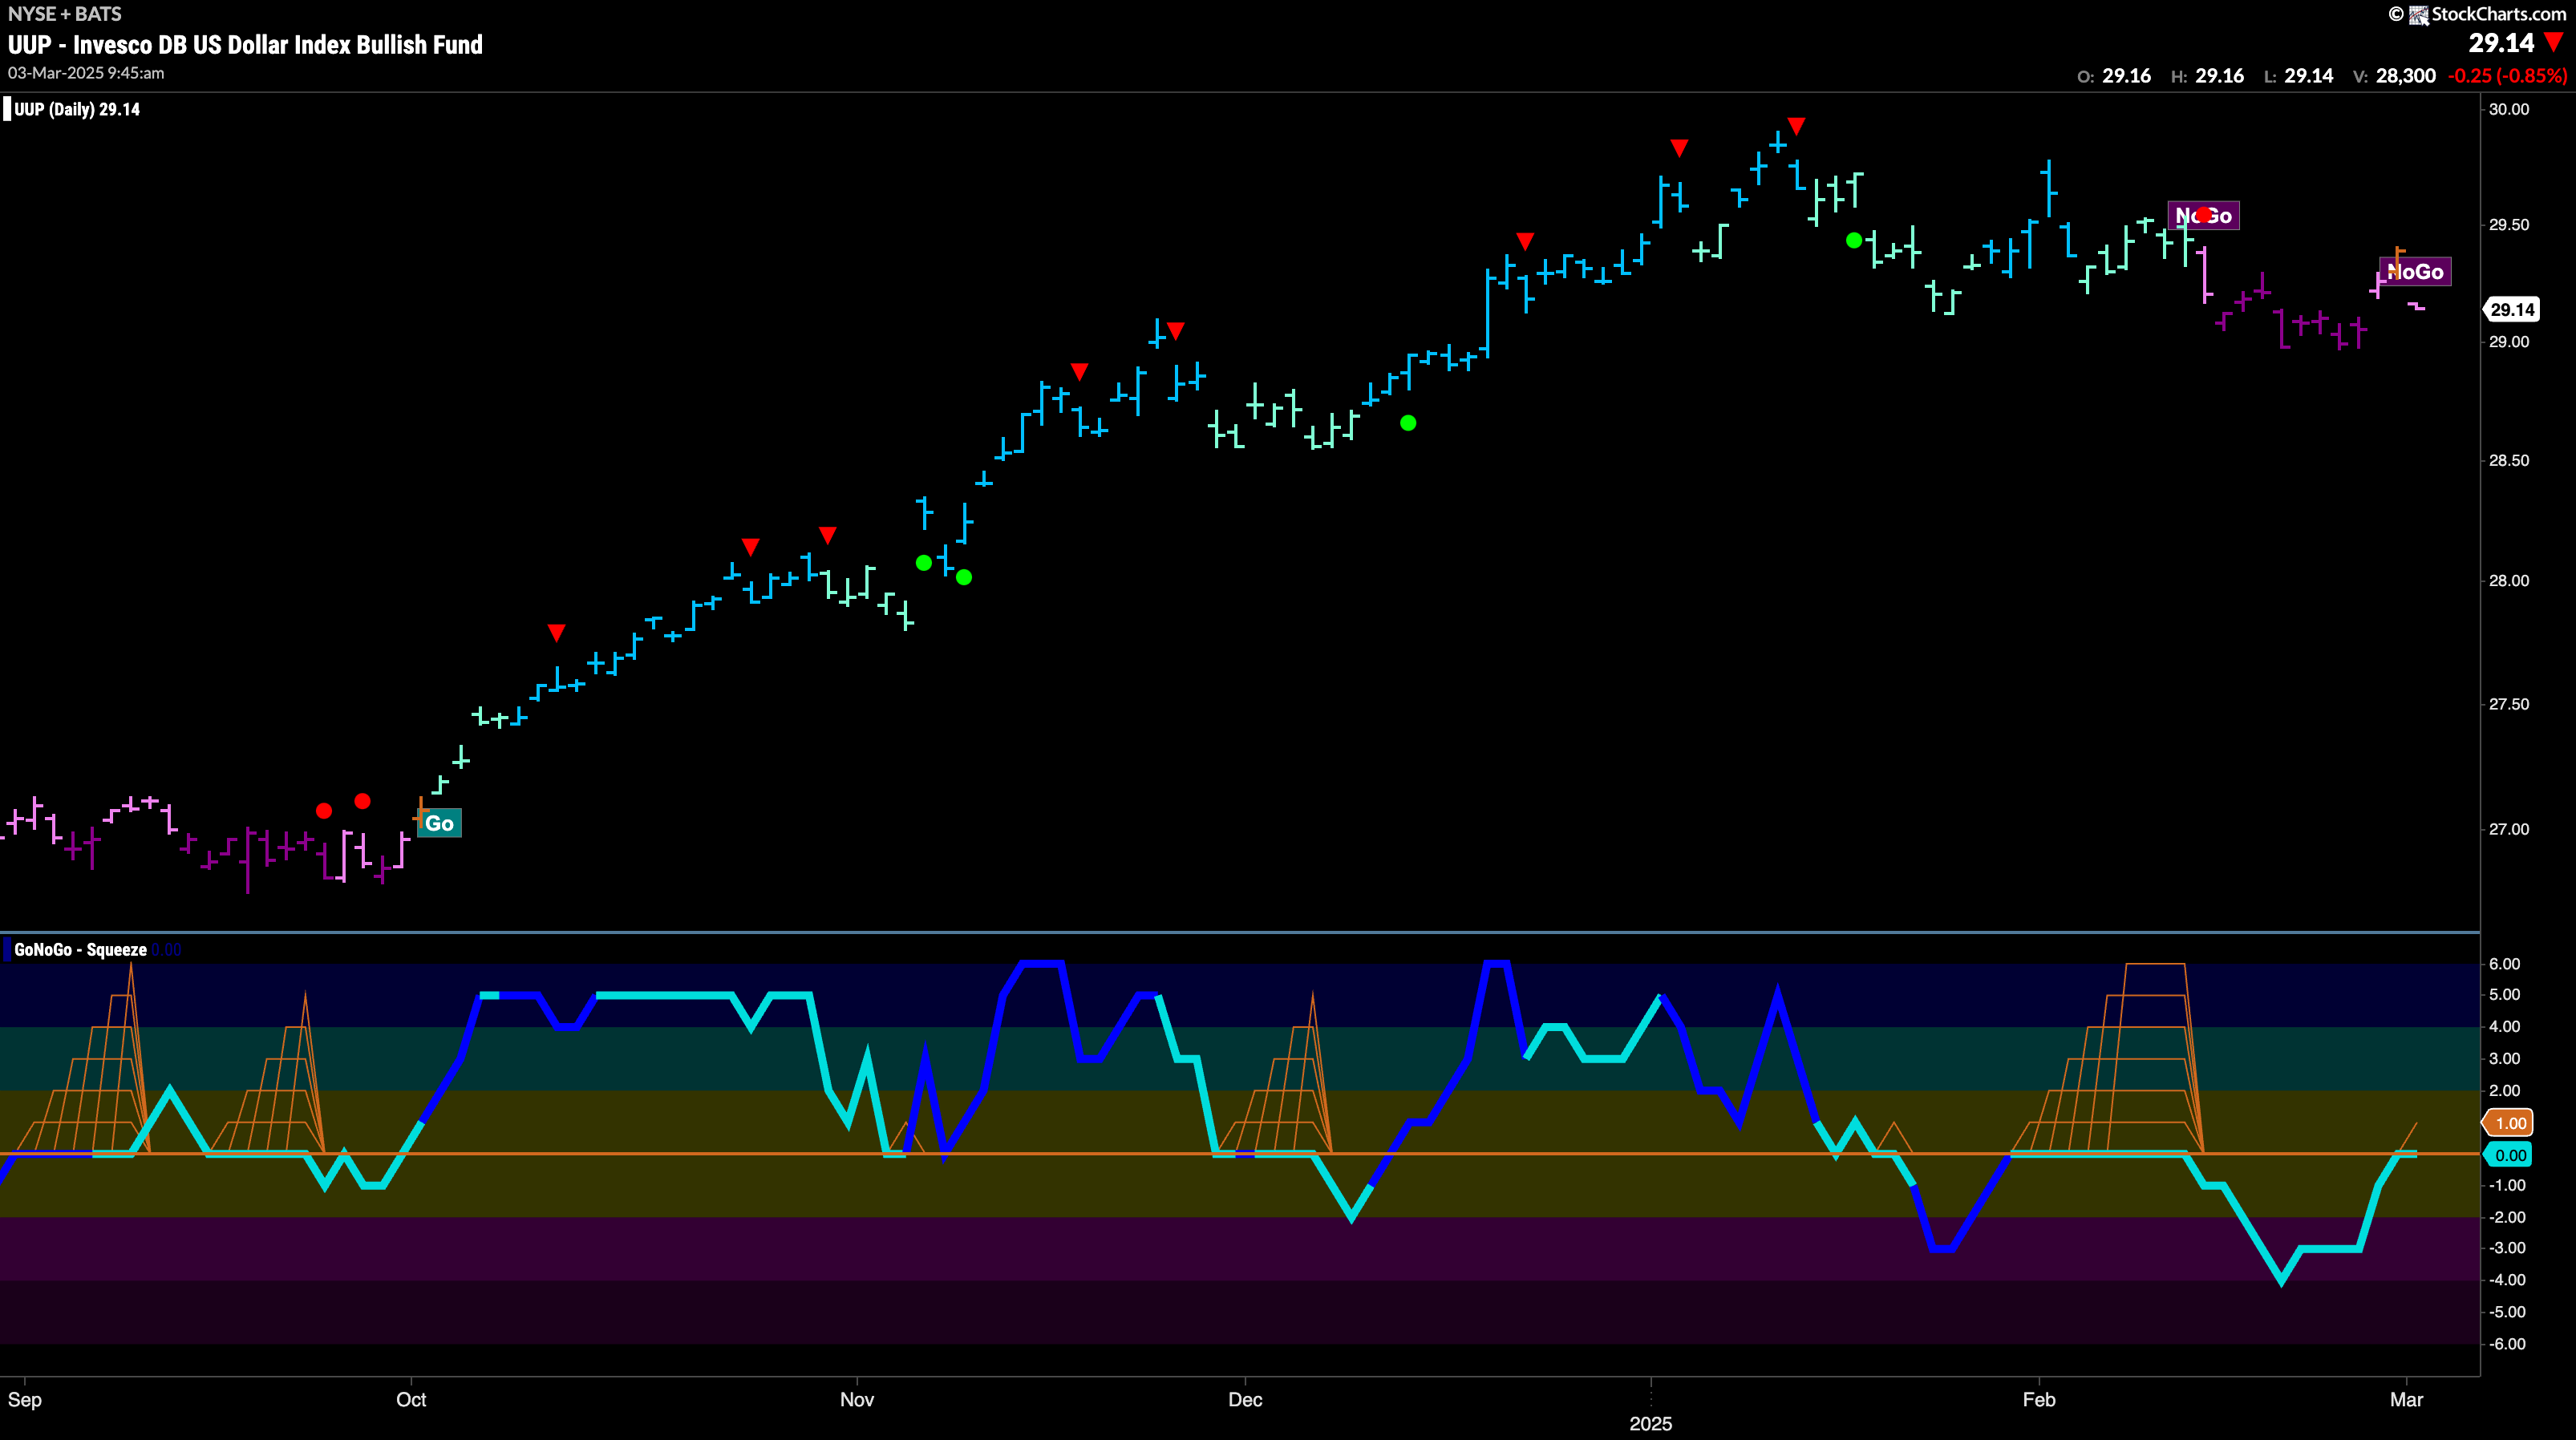
Task: Click the Feb label on the date axis
Action: click(x=2039, y=1399)
